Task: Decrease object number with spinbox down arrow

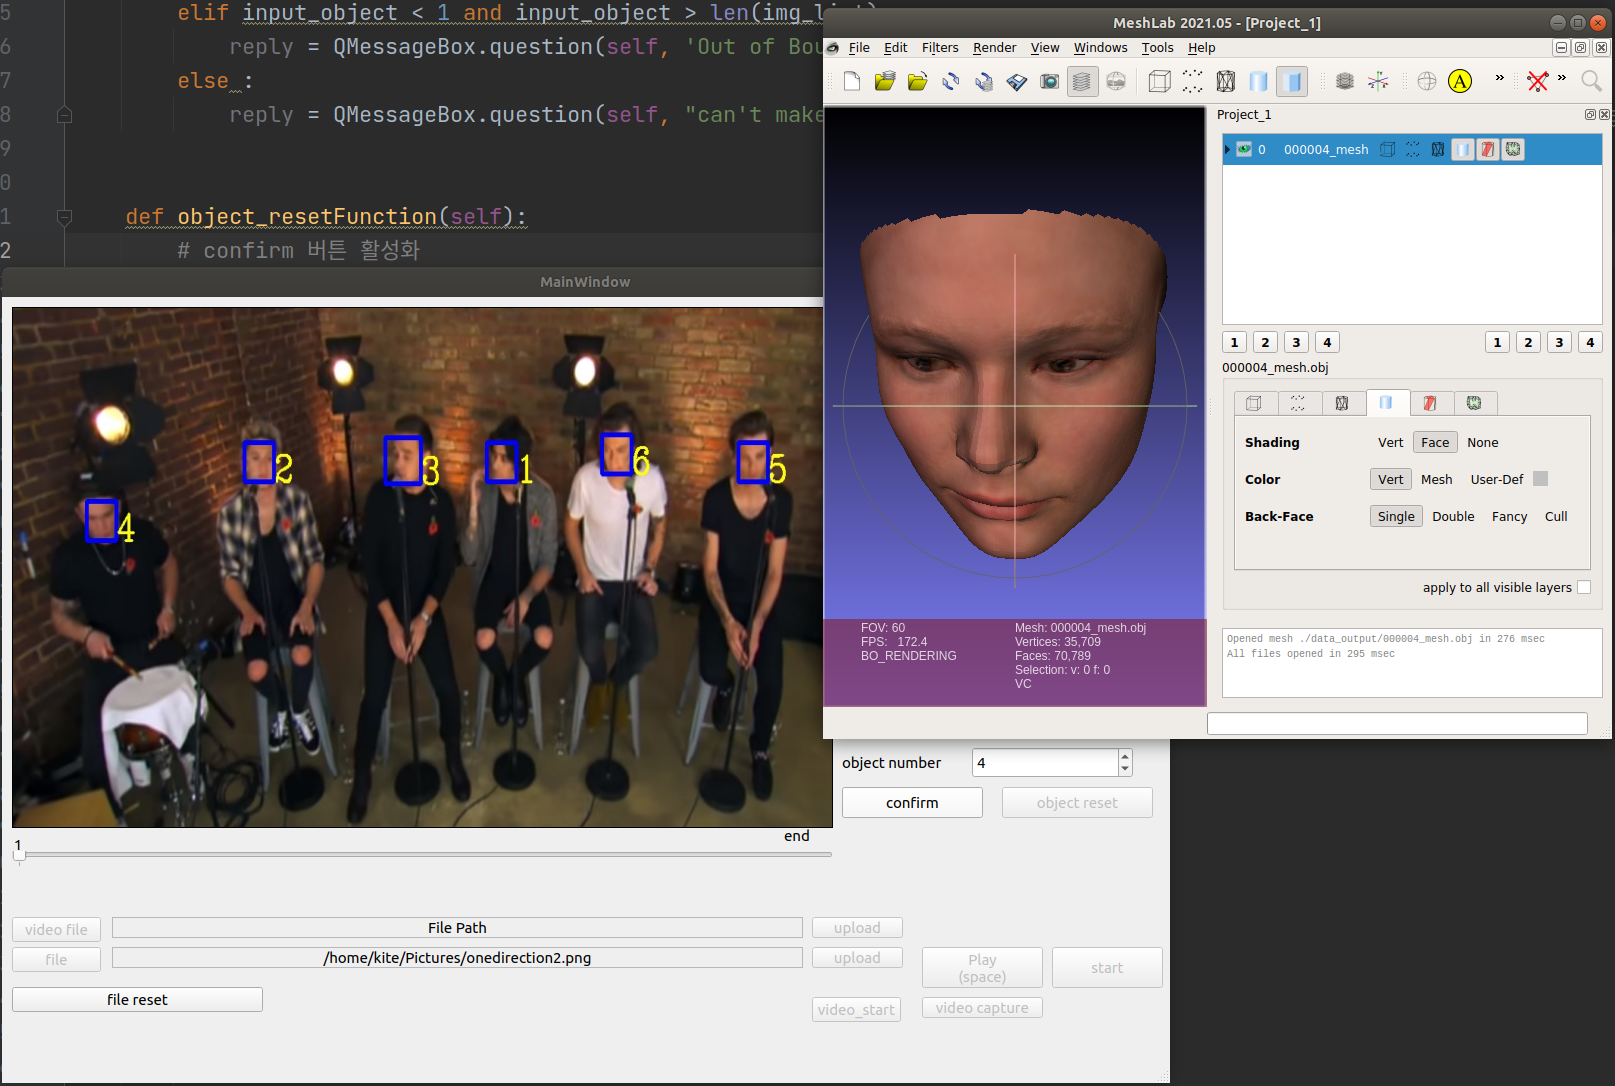Action: 1125,769
